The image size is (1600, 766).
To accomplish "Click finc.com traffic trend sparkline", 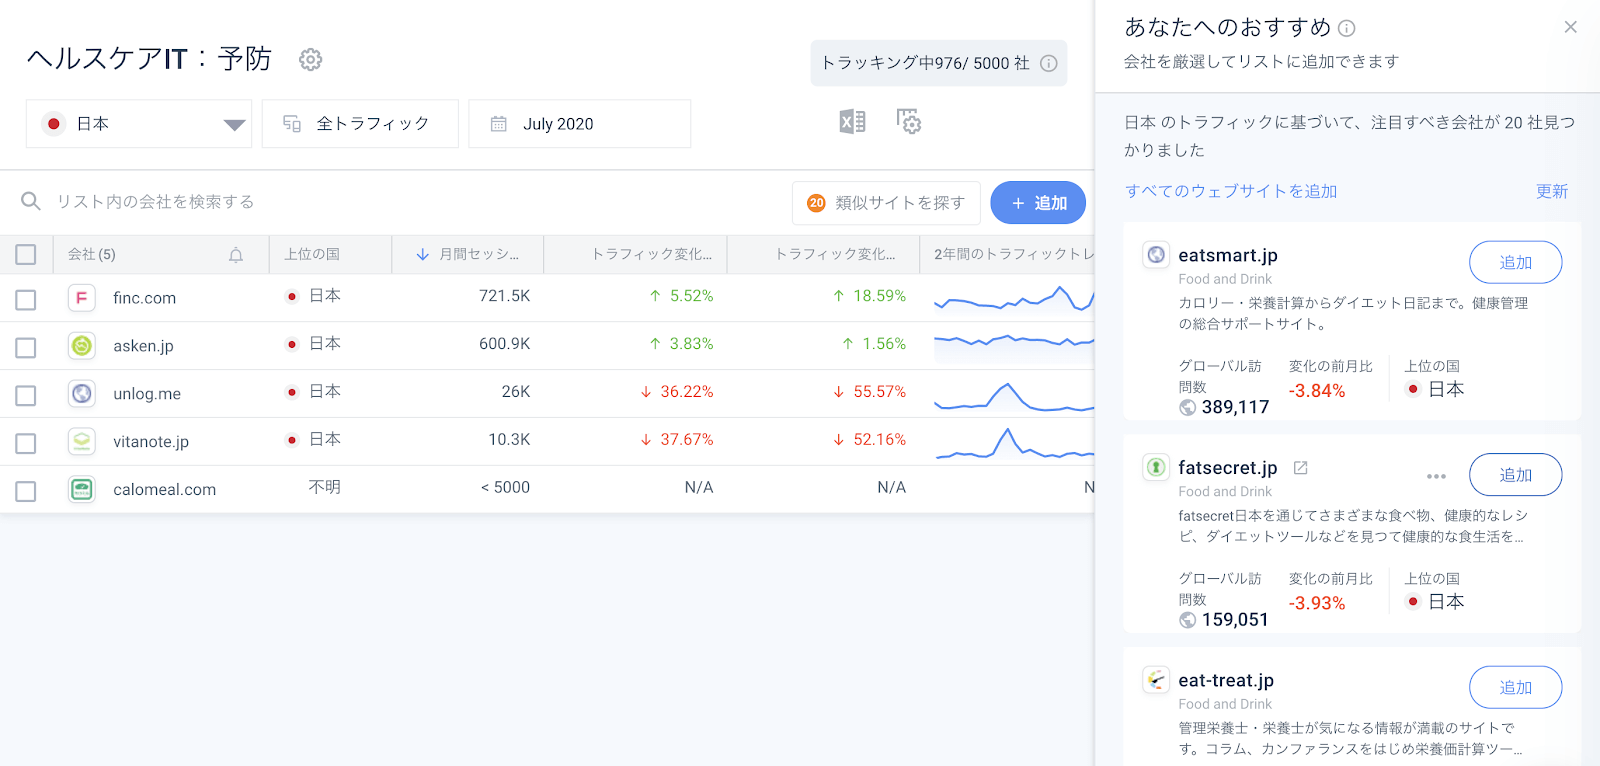I will pyautogui.click(x=1014, y=298).
